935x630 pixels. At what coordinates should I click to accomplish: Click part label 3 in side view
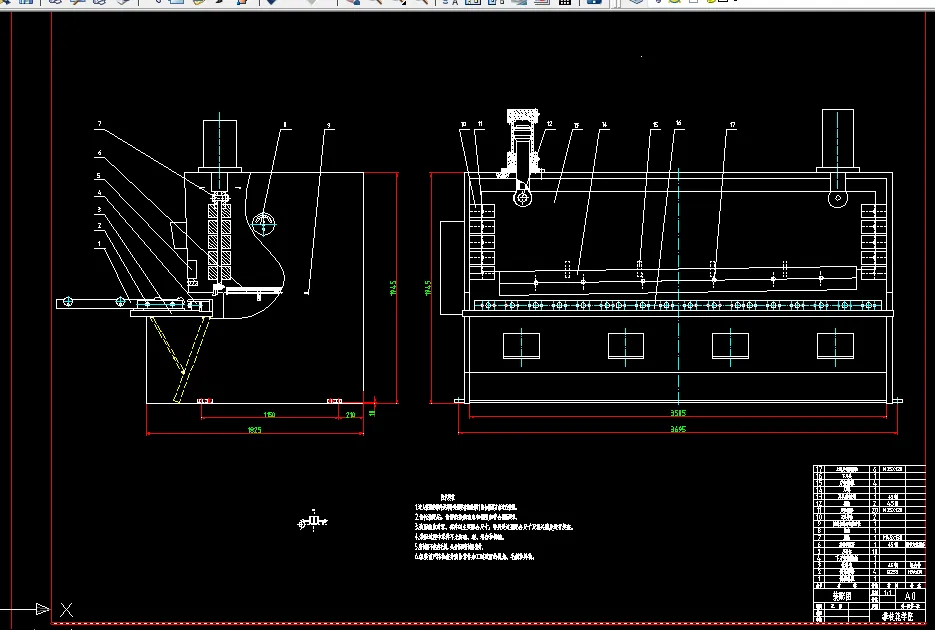click(x=99, y=210)
